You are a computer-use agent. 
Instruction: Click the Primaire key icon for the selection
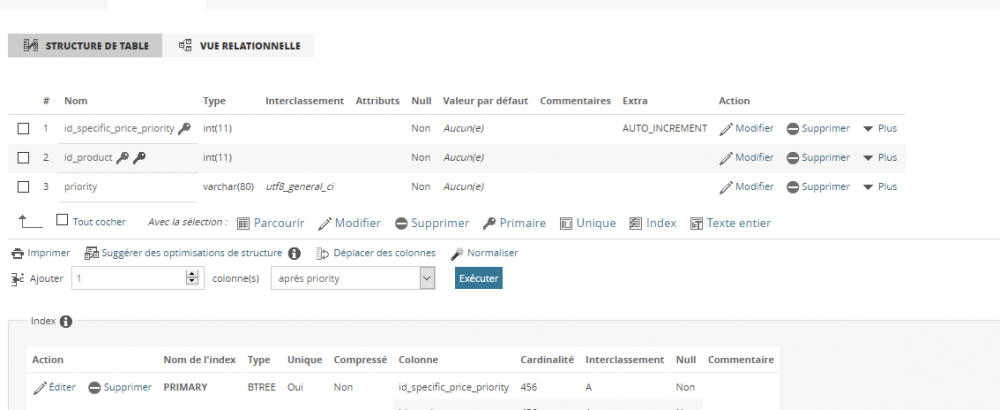pos(489,223)
